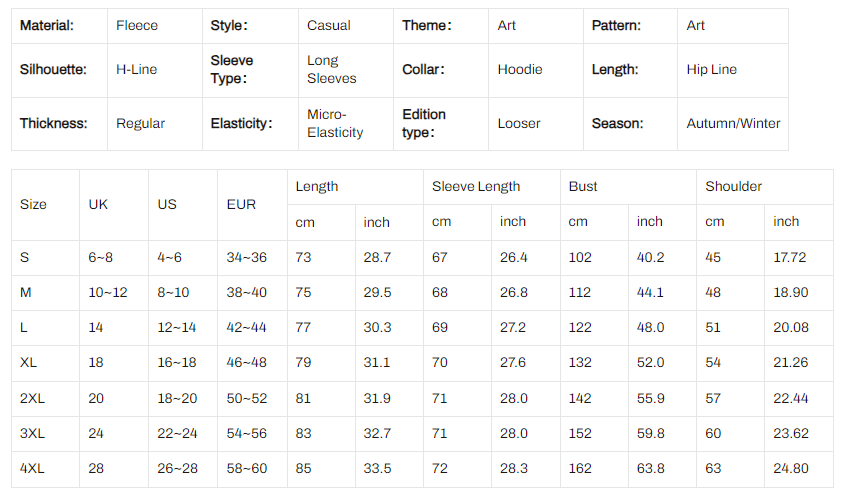Click the Looser edition type value
This screenshot has height=498, width=847.
point(519,123)
